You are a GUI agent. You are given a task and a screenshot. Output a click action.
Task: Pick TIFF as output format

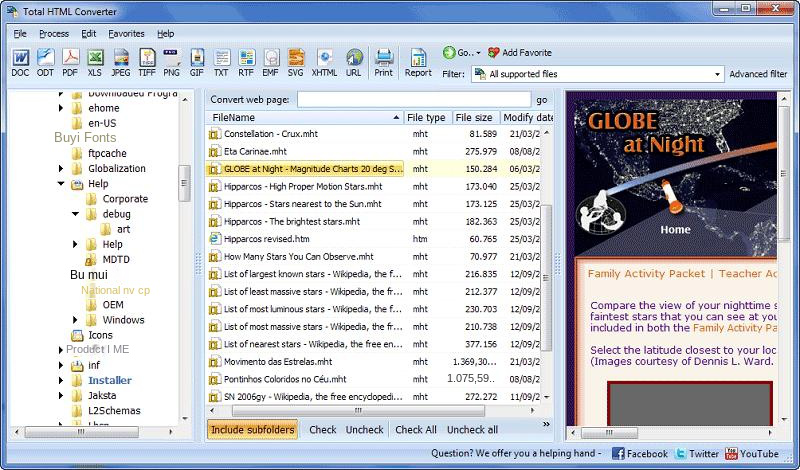(x=147, y=61)
